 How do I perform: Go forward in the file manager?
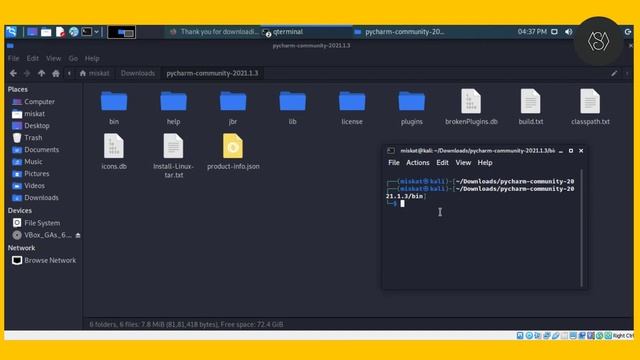pos(27,73)
